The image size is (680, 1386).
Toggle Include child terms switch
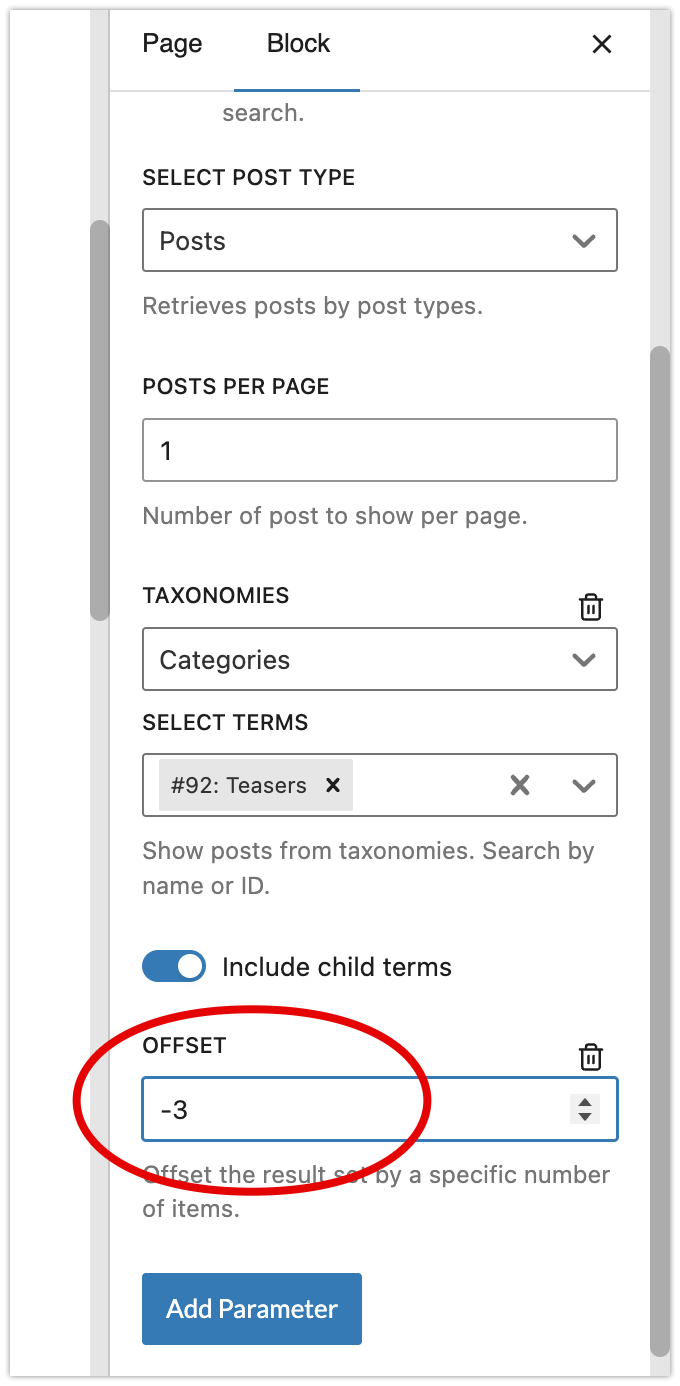pyautogui.click(x=174, y=967)
